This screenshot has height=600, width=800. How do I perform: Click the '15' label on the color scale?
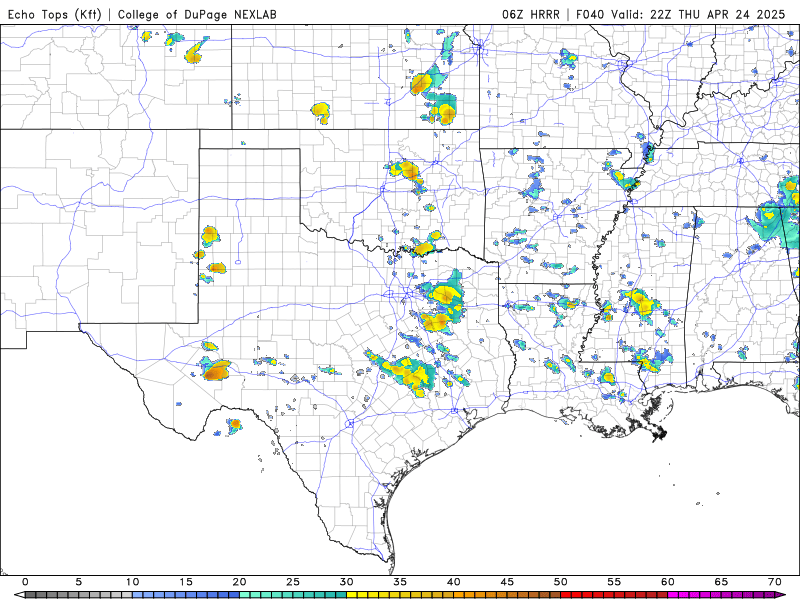coord(186,581)
